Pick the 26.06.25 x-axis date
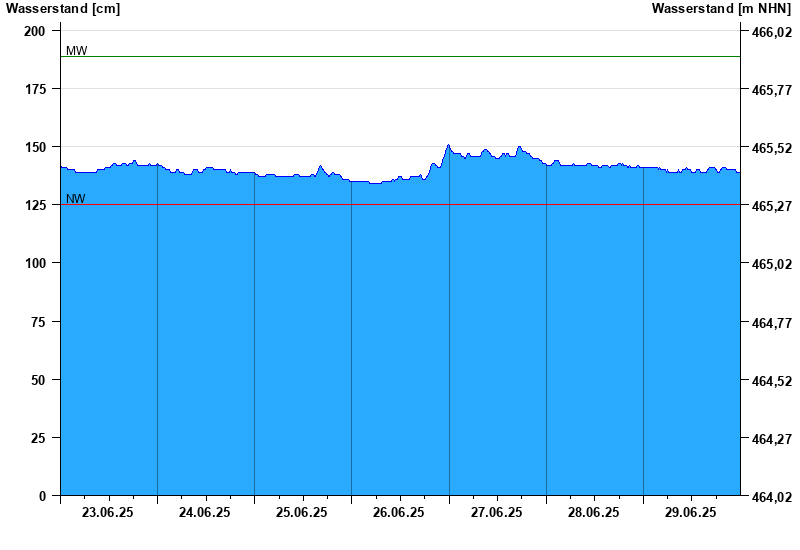The image size is (800, 550). pos(399,513)
